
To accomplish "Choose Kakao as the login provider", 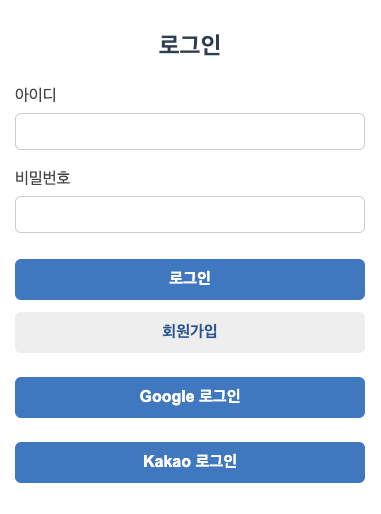I will (x=190, y=462).
